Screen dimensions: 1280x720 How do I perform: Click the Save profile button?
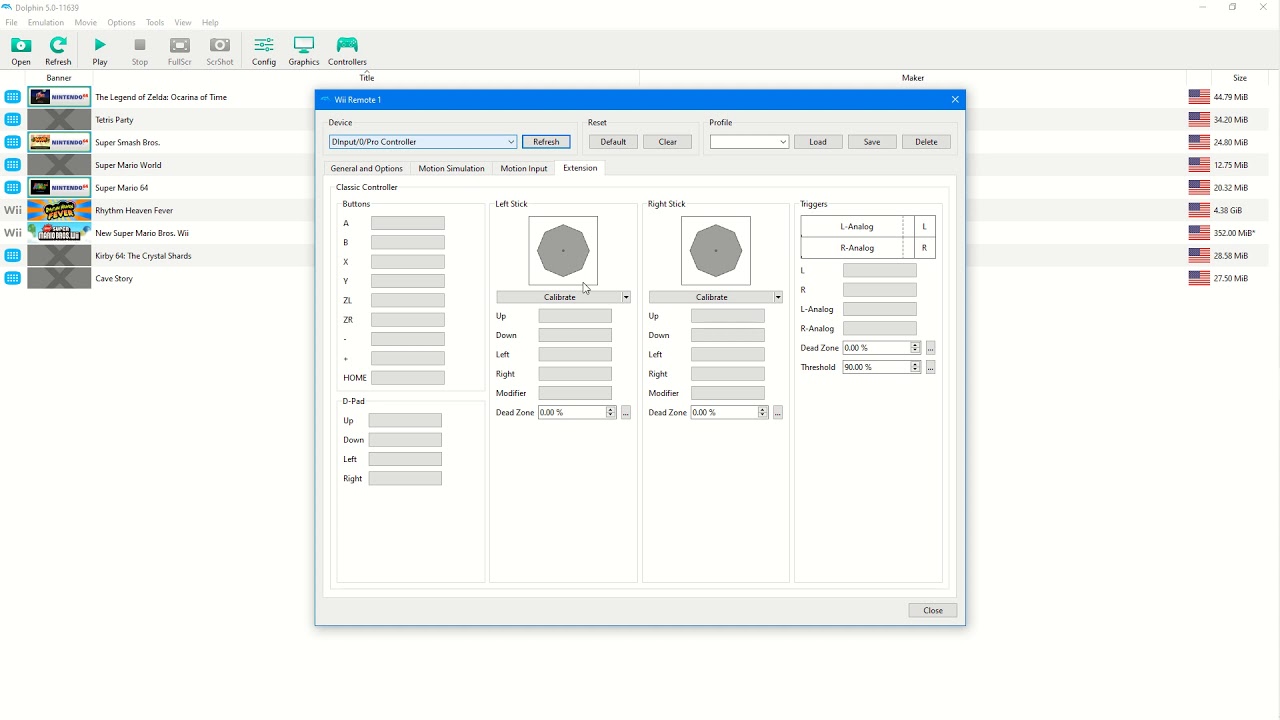pyautogui.click(x=872, y=142)
